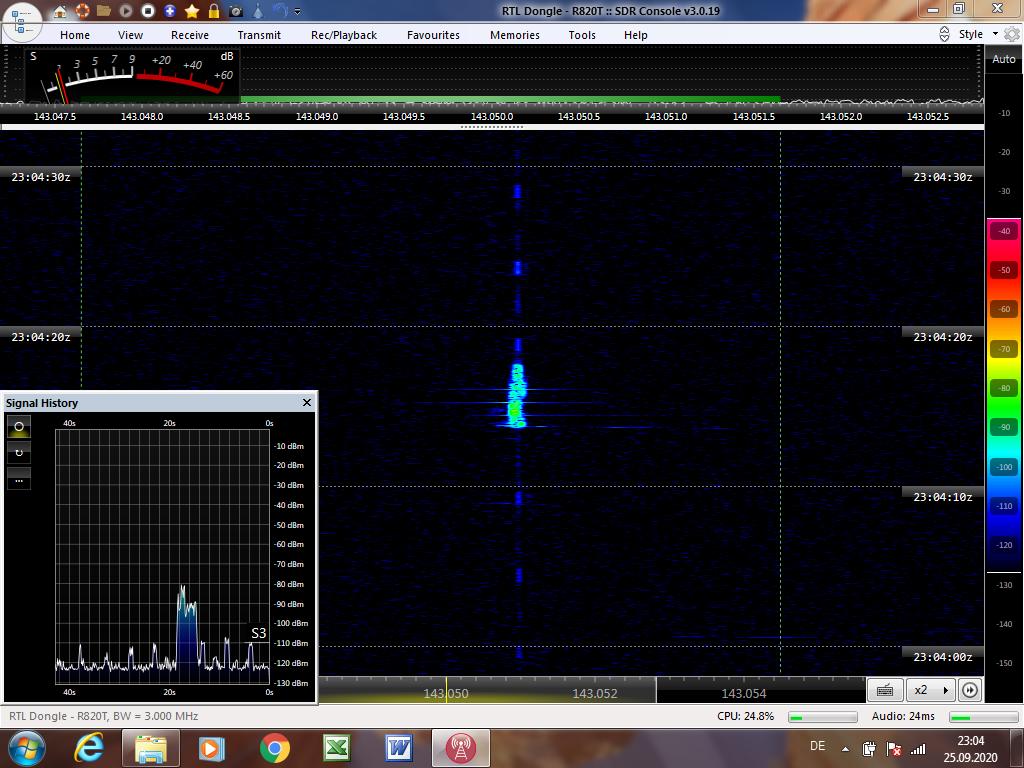Open favourites with the star icon

coord(192,10)
